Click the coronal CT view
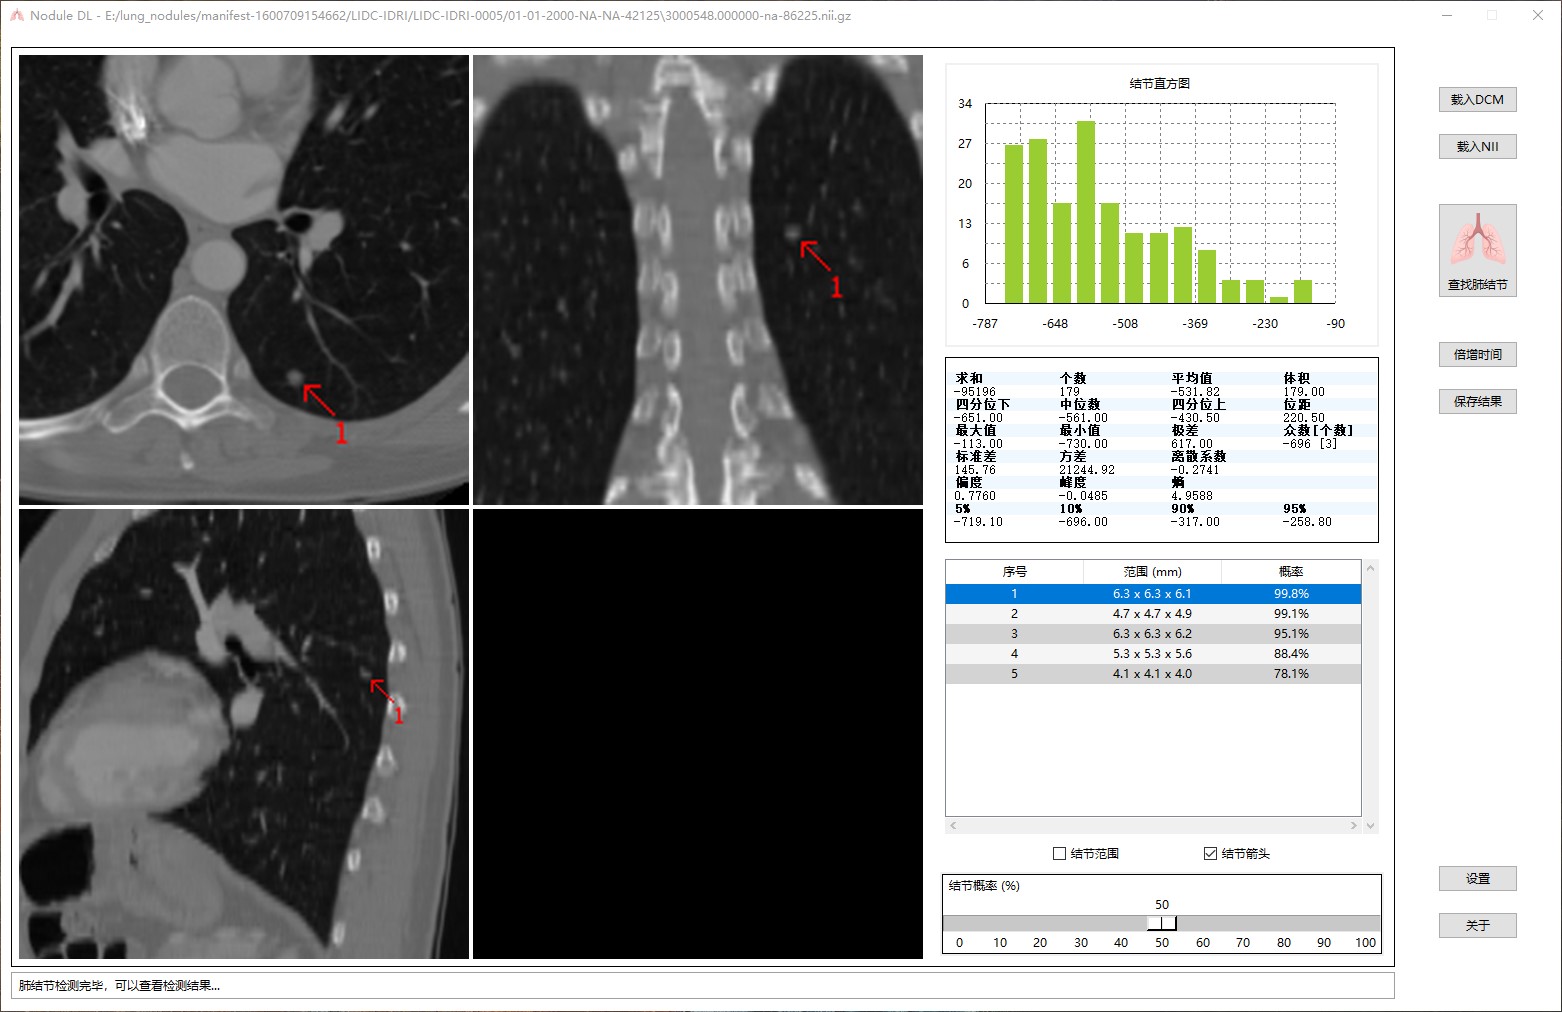1562x1012 pixels. click(698, 279)
